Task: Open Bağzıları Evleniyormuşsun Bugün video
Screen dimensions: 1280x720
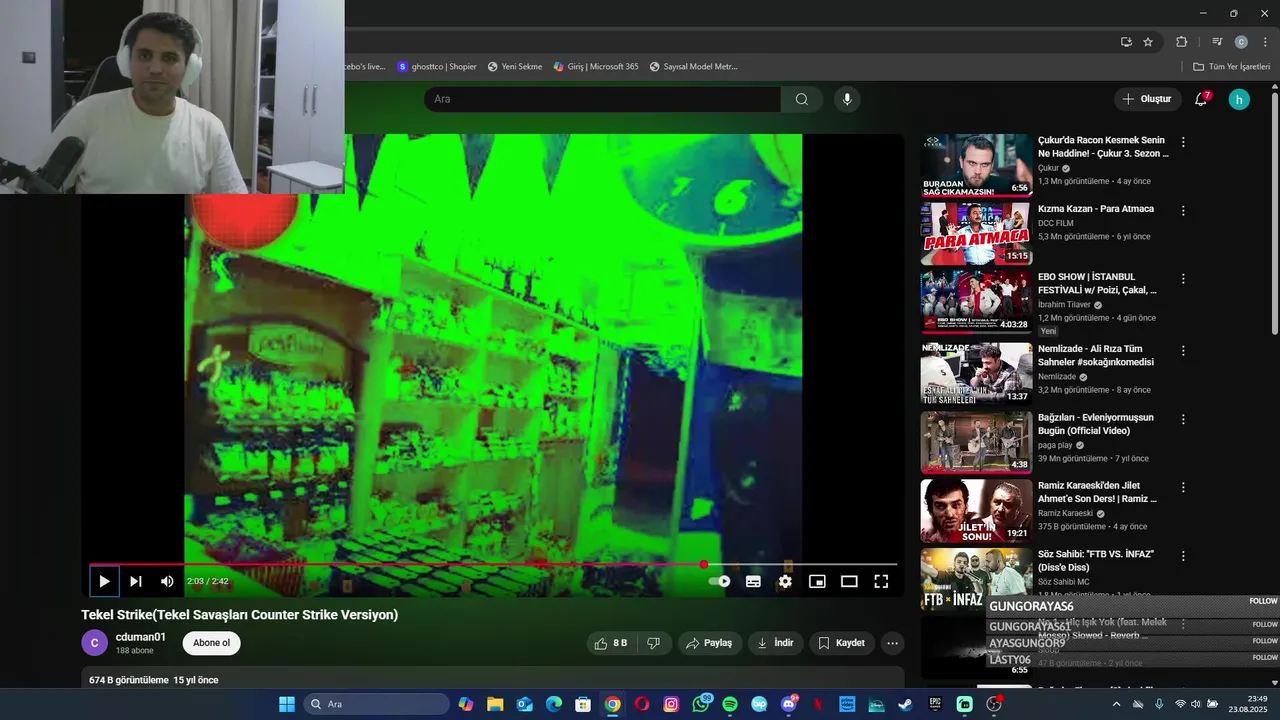Action: 1096,424
